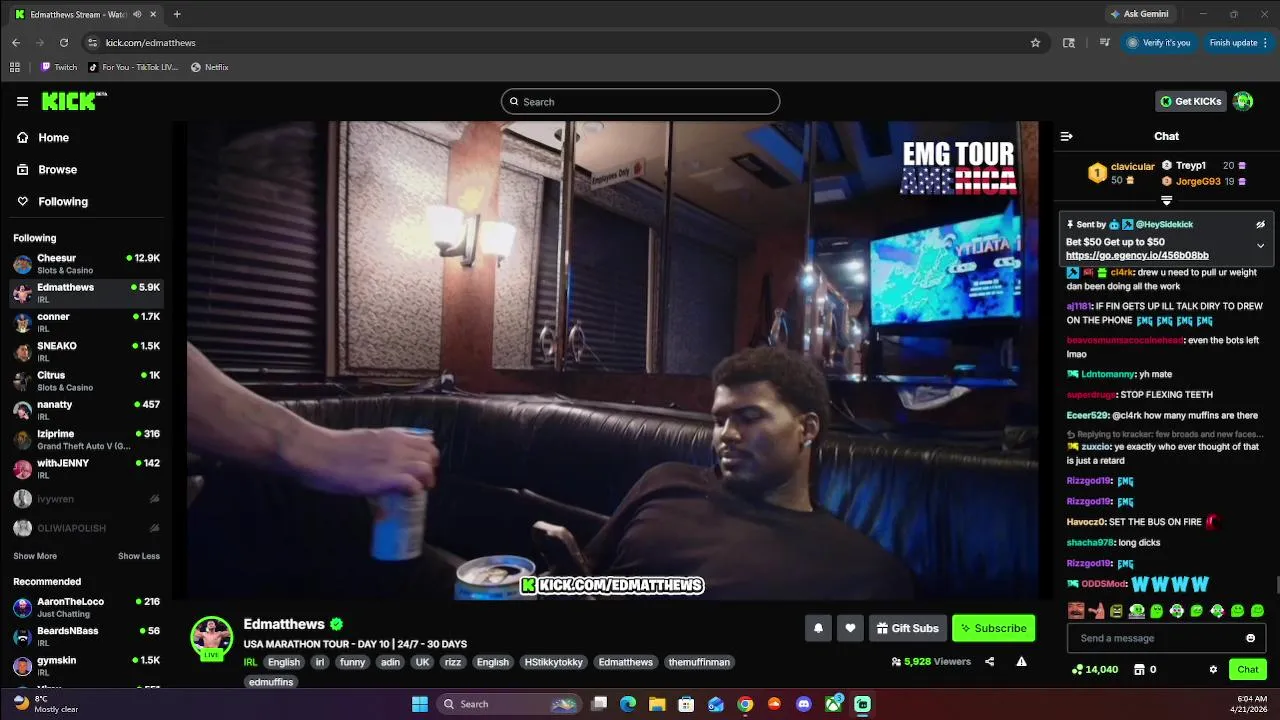This screenshot has width=1280, height=720.
Task: Click the Gift Subs button
Action: pyautogui.click(x=908, y=628)
